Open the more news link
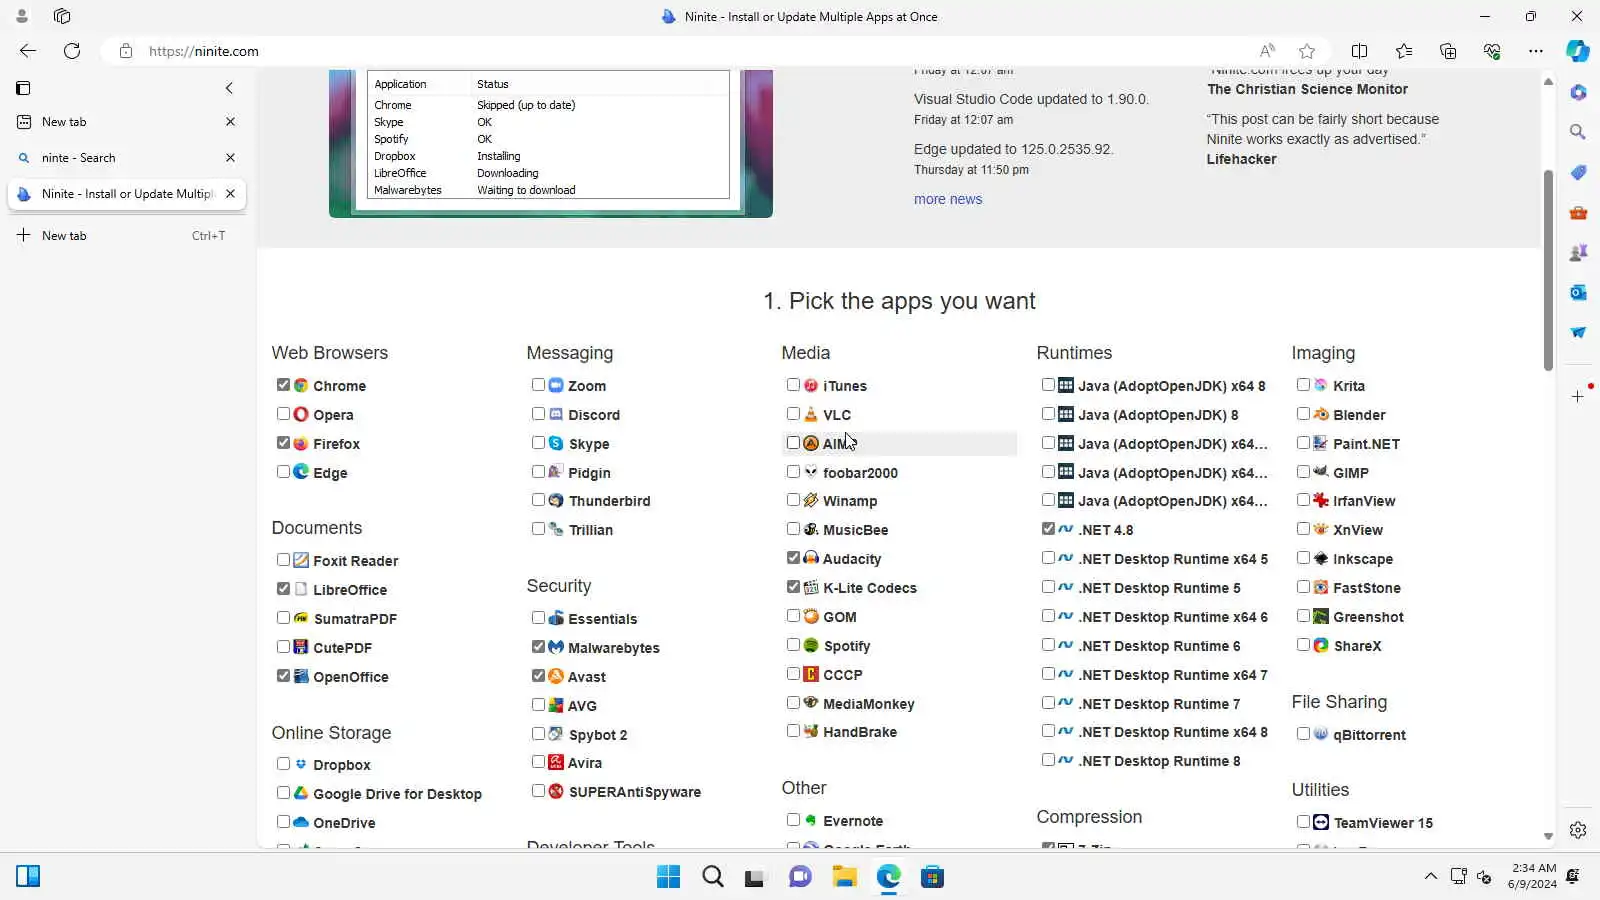 (948, 199)
